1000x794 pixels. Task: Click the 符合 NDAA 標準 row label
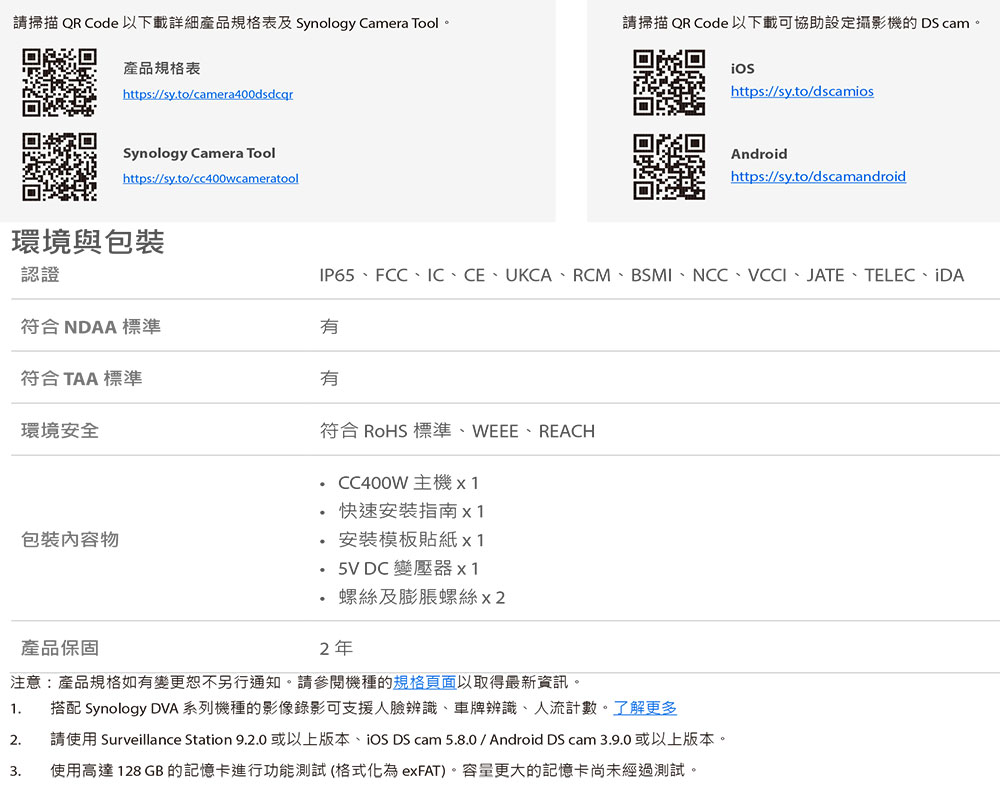click(91, 327)
